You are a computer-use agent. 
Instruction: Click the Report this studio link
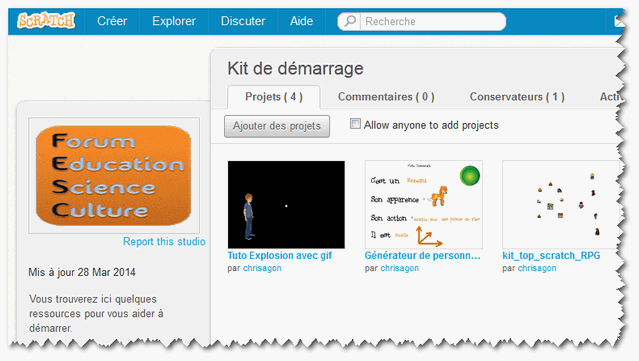click(x=164, y=242)
